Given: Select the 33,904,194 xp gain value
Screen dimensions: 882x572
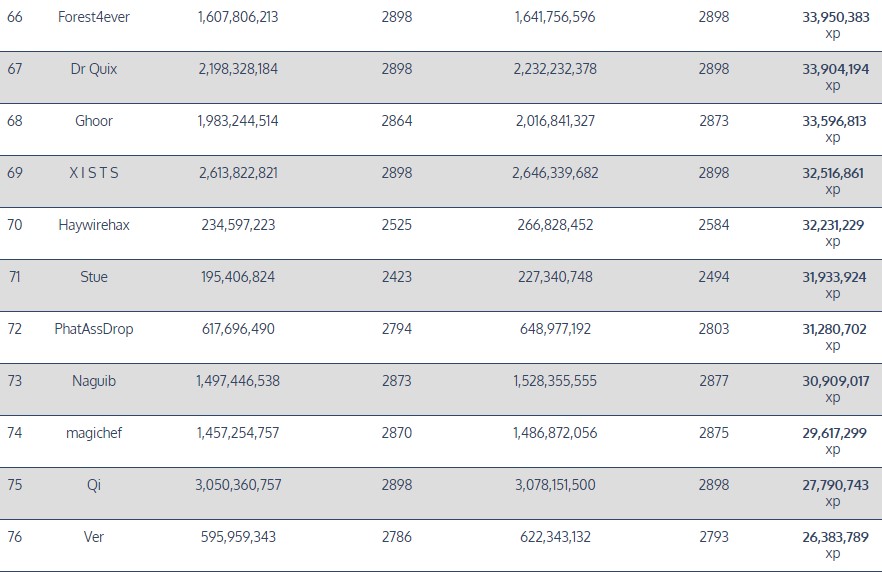Looking at the screenshot, I should click(x=834, y=69).
